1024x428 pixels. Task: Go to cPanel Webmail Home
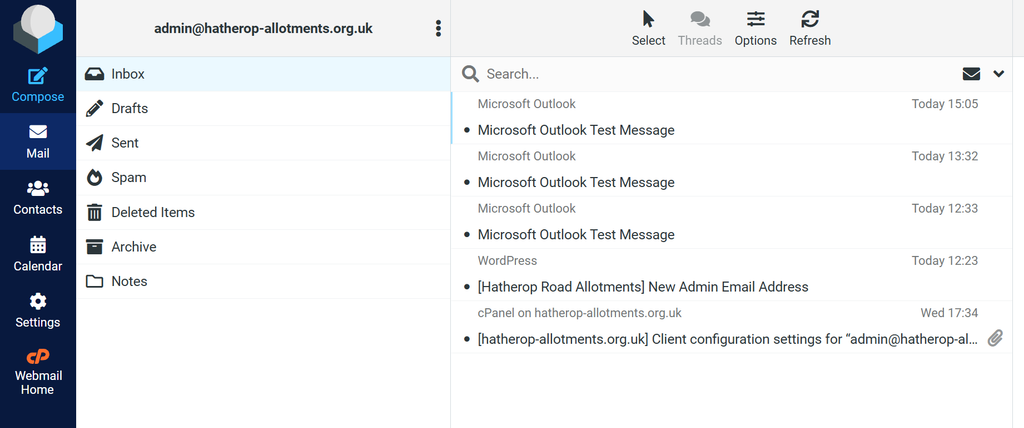point(38,372)
